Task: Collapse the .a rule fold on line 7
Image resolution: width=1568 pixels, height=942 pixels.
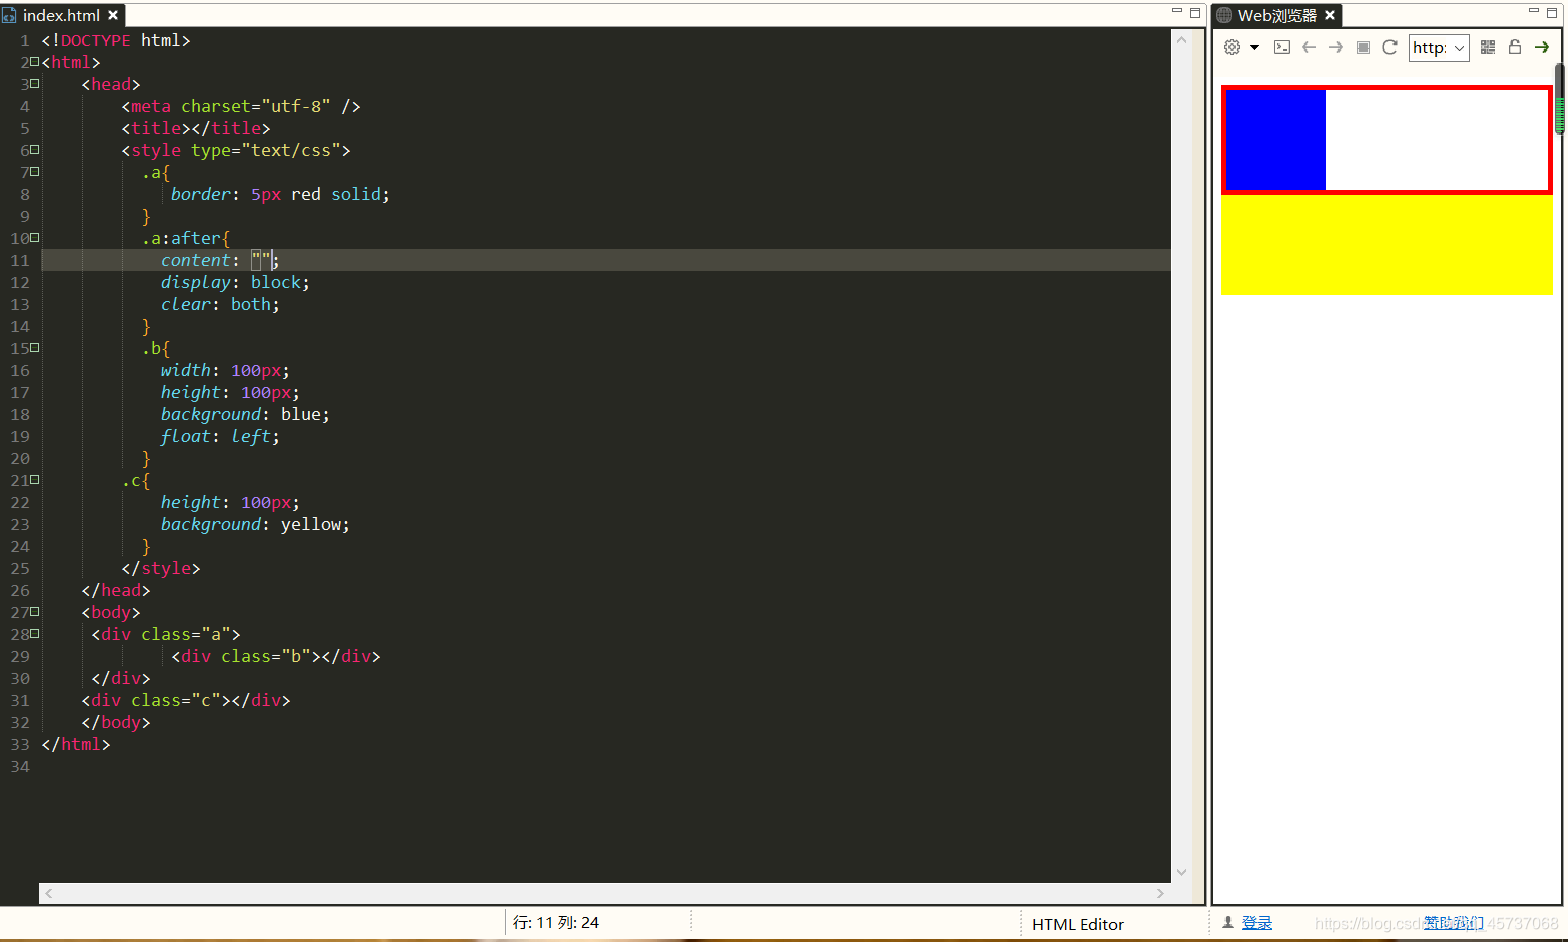Action: 35,172
